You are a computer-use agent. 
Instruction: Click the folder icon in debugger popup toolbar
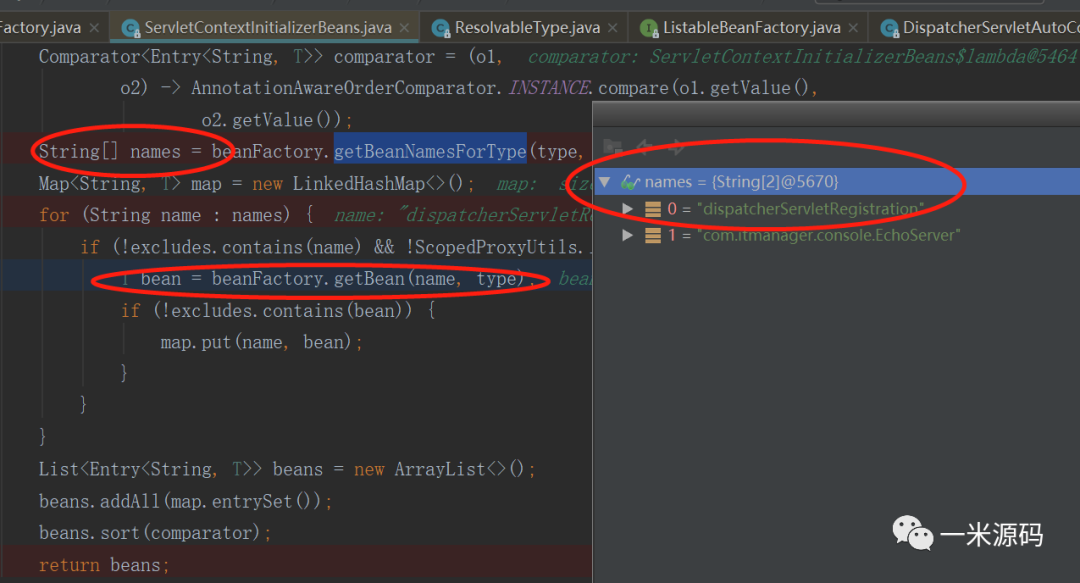point(612,147)
